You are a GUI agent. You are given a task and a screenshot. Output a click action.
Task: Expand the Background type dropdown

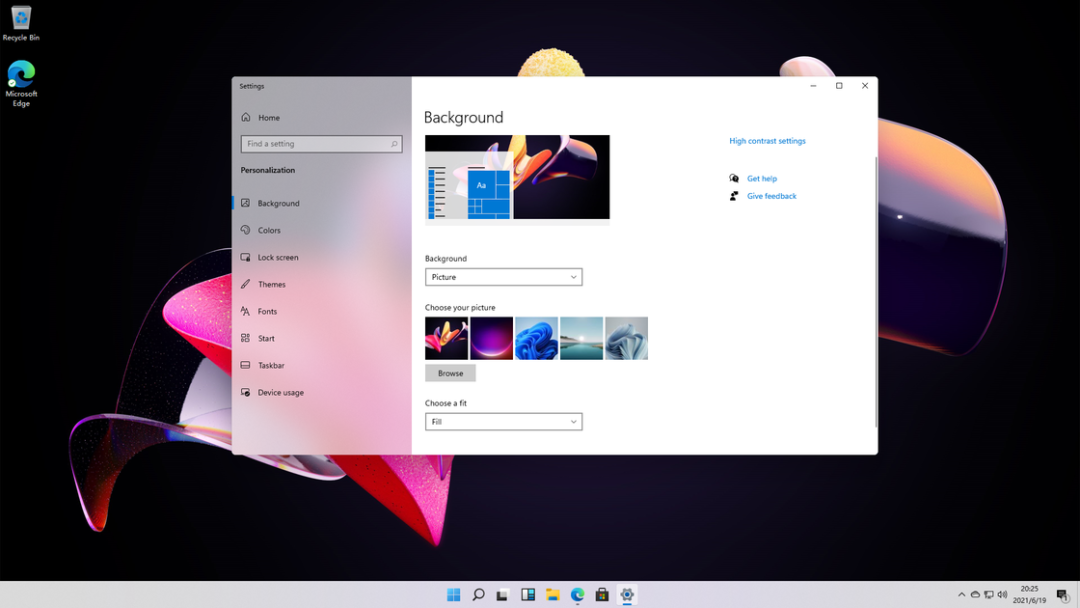pyautogui.click(x=503, y=277)
